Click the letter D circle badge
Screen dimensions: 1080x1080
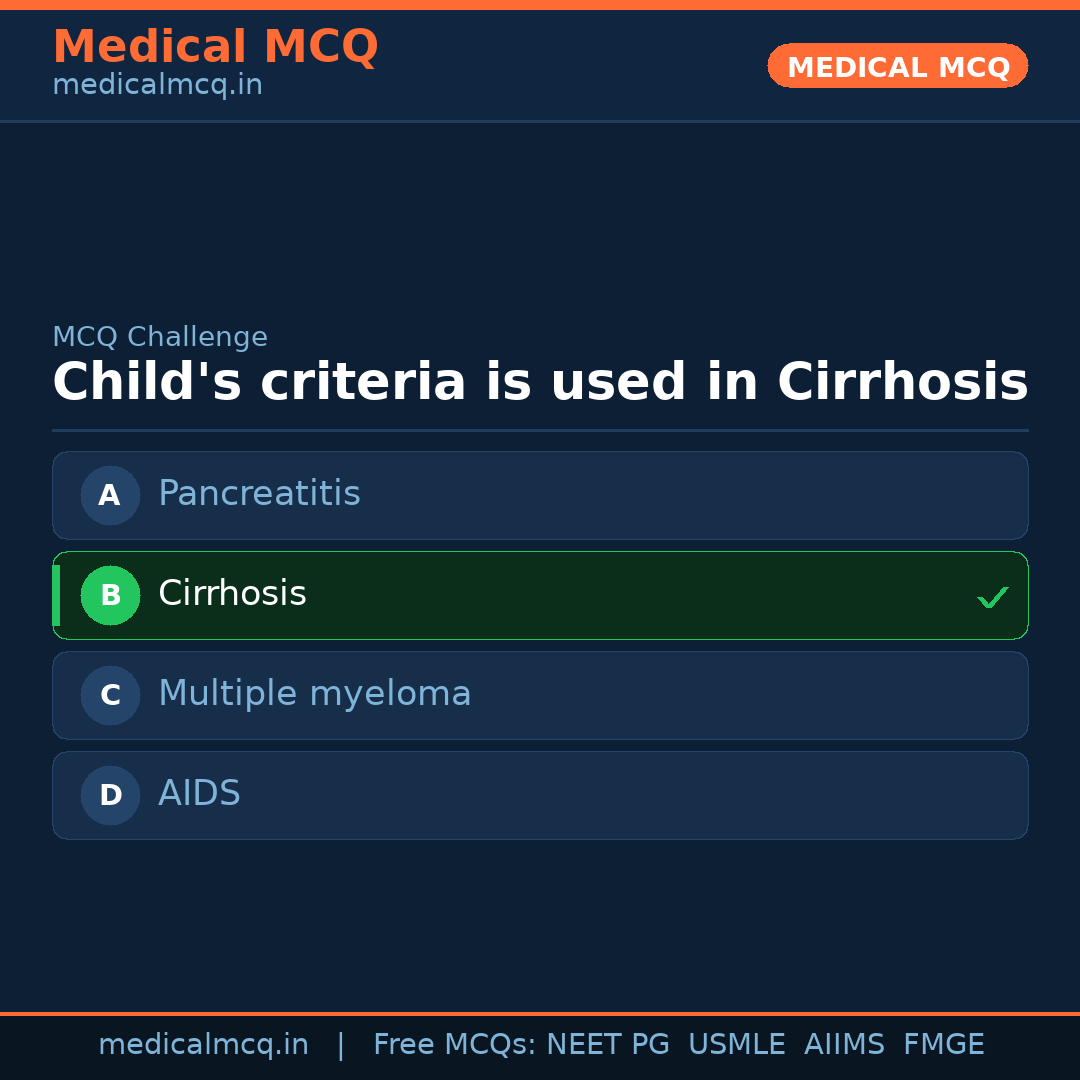[x=110, y=795]
